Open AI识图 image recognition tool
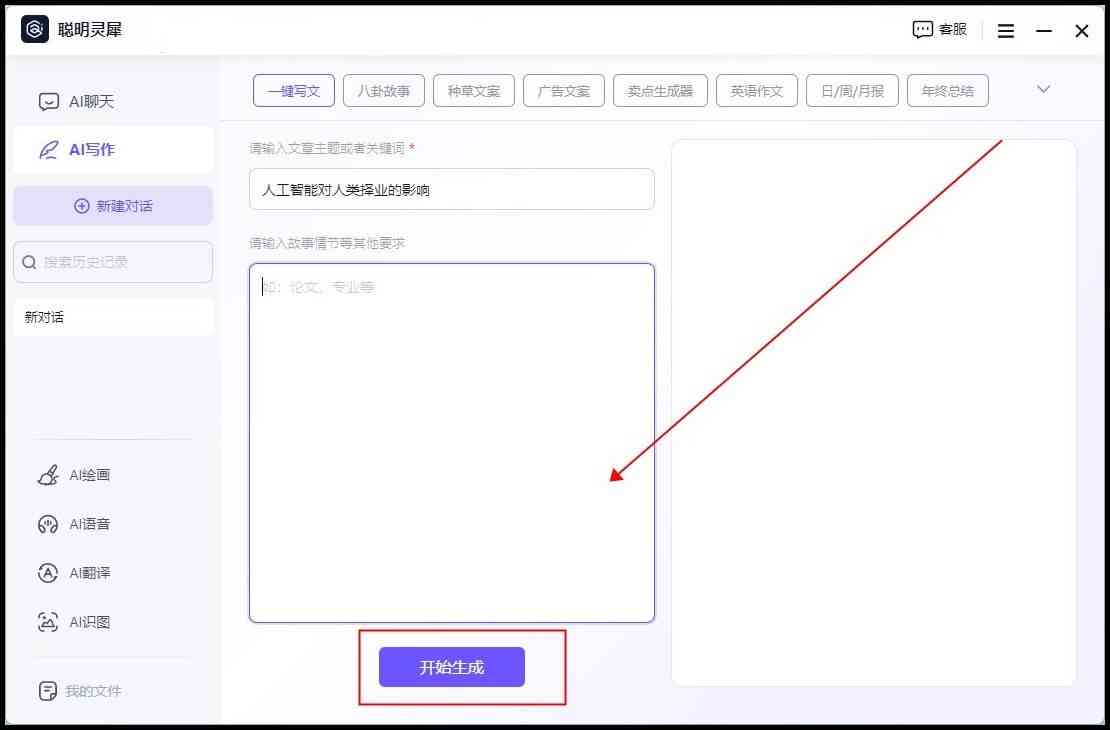 click(48, 622)
